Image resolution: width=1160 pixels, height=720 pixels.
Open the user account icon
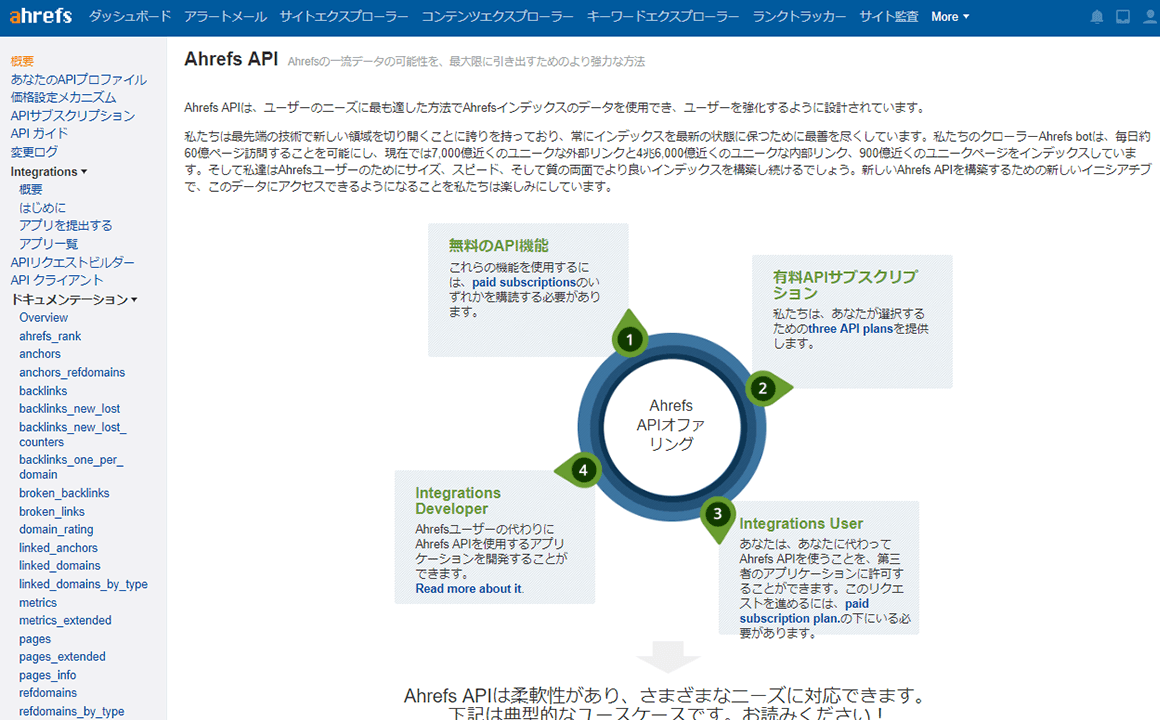click(x=1148, y=17)
